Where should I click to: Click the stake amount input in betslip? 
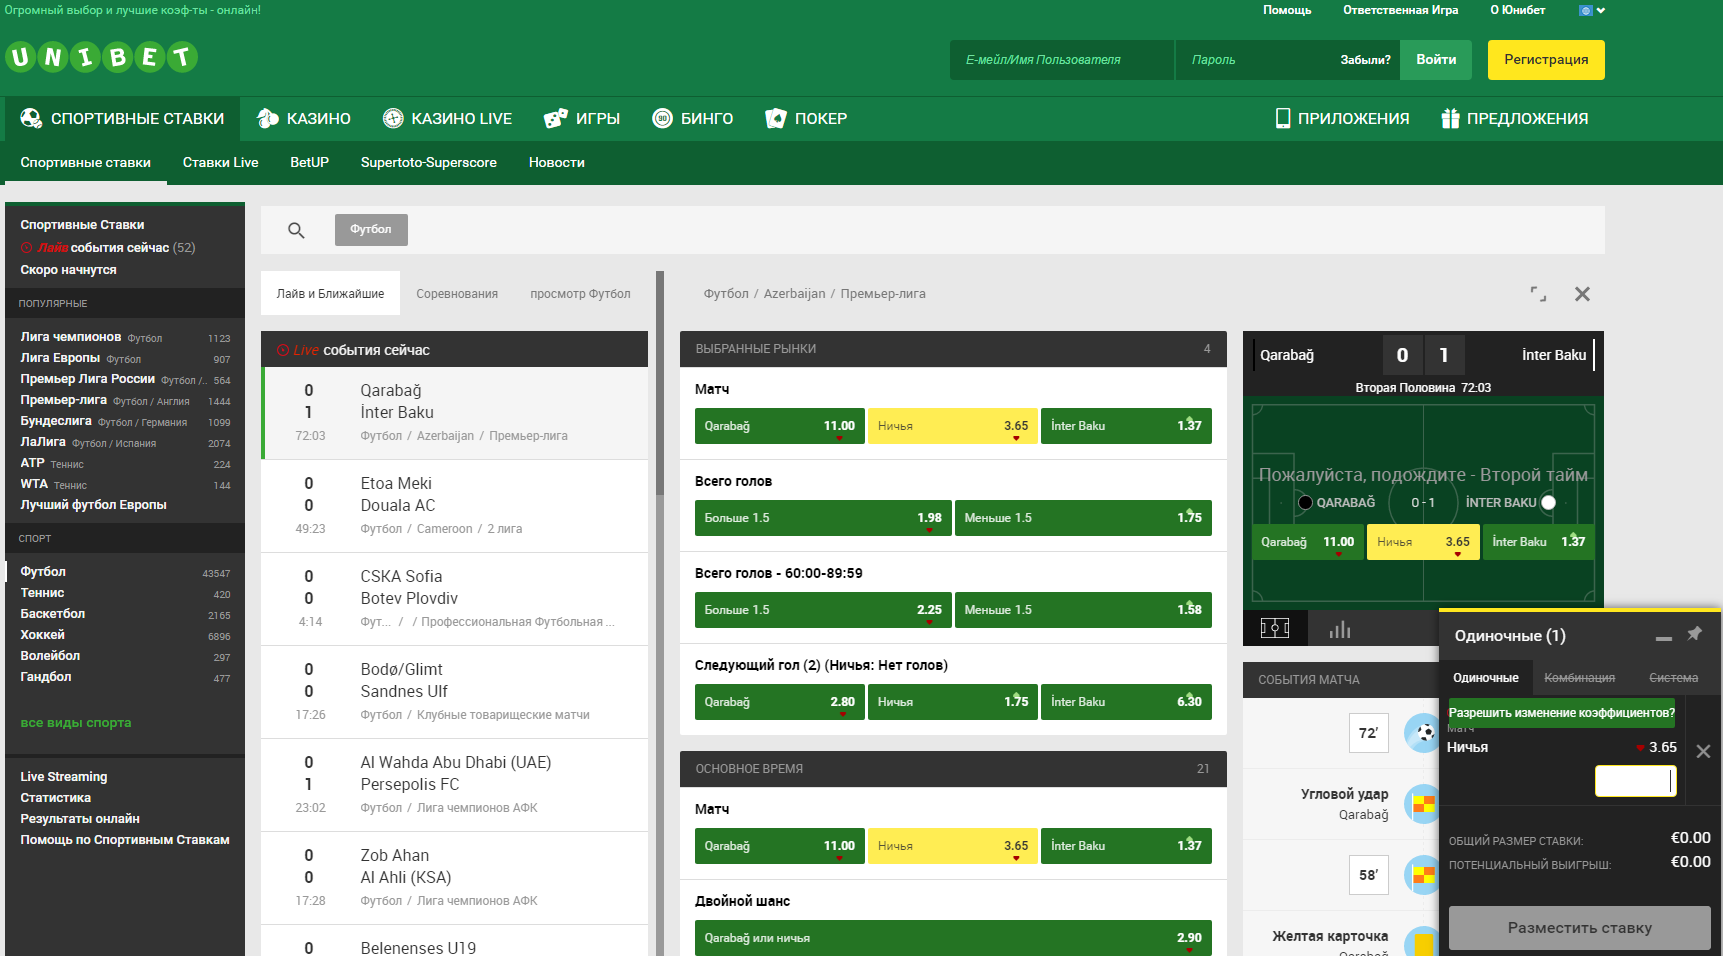click(x=1635, y=781)
